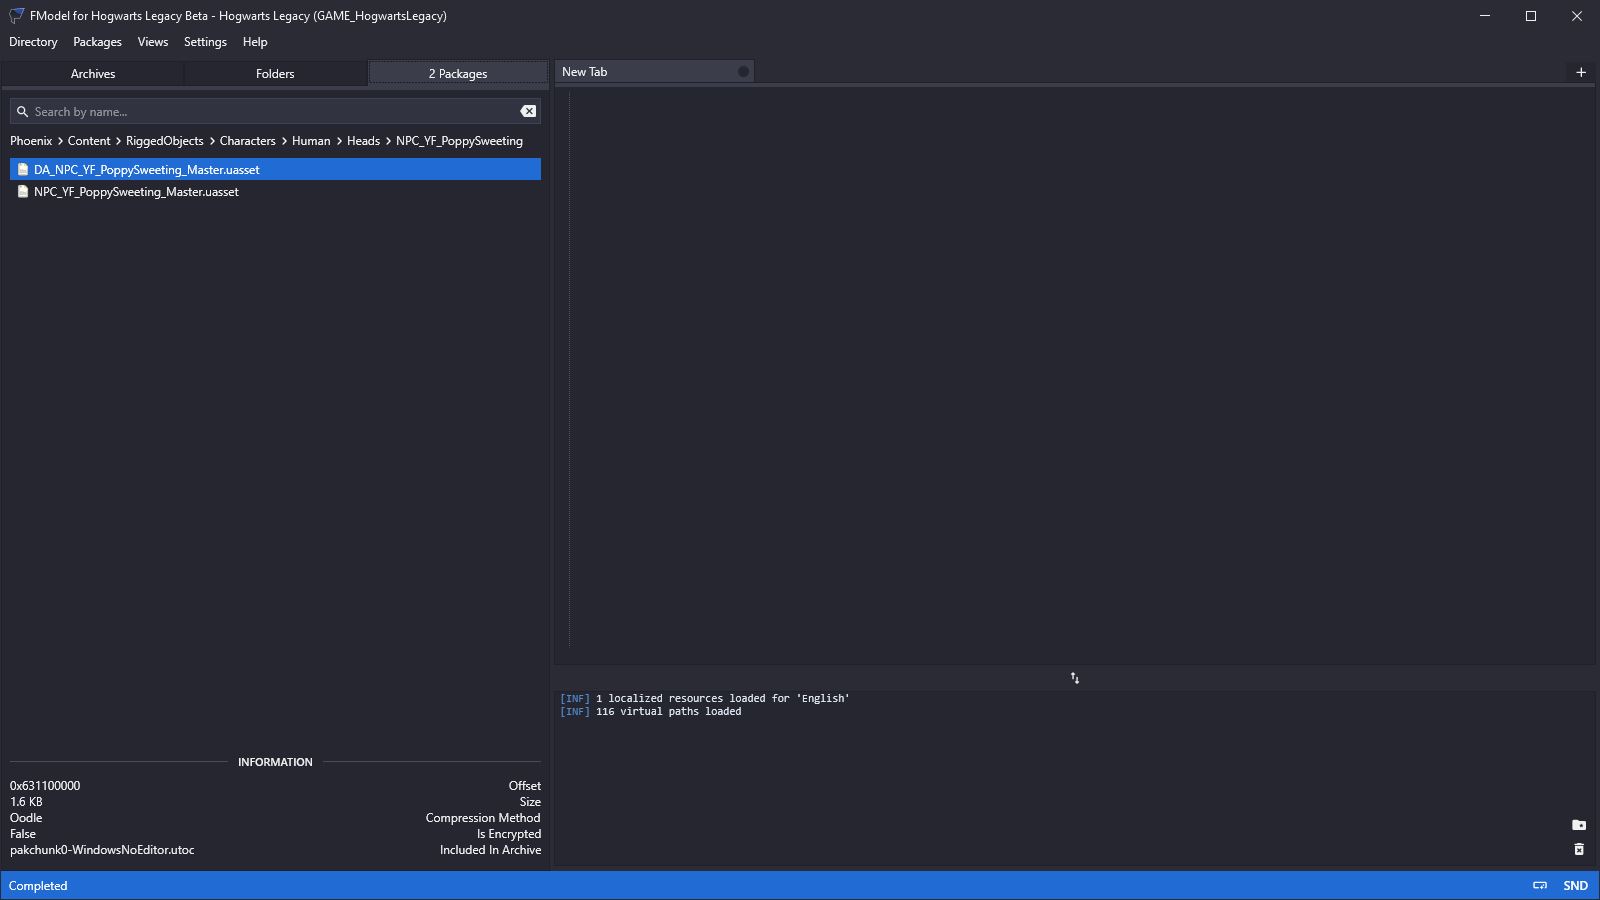Switch to the Archives tab
This screenshot has width=1600, height=900.
point(93,74)
